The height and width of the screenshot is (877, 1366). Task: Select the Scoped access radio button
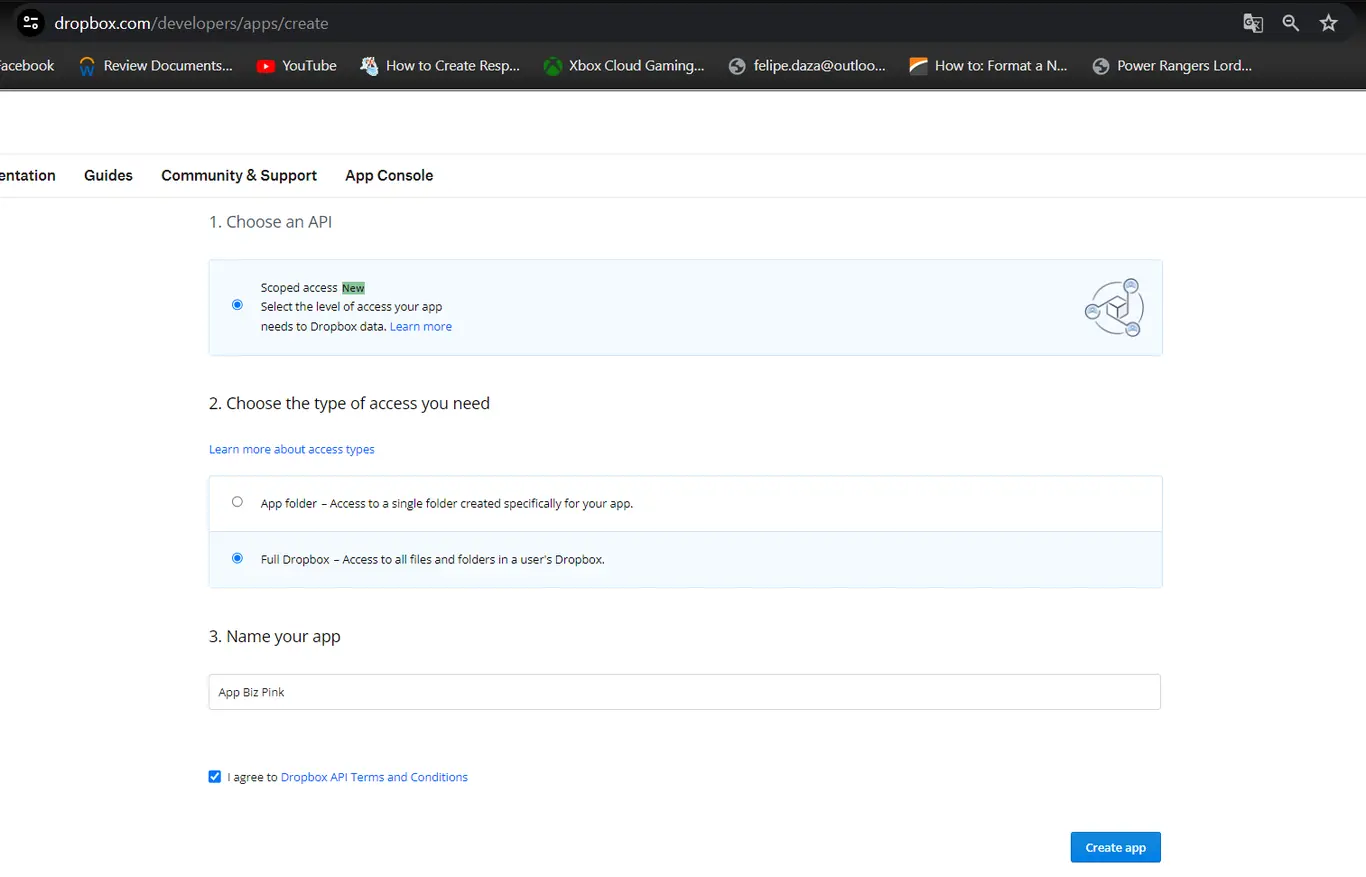[237, 305]
